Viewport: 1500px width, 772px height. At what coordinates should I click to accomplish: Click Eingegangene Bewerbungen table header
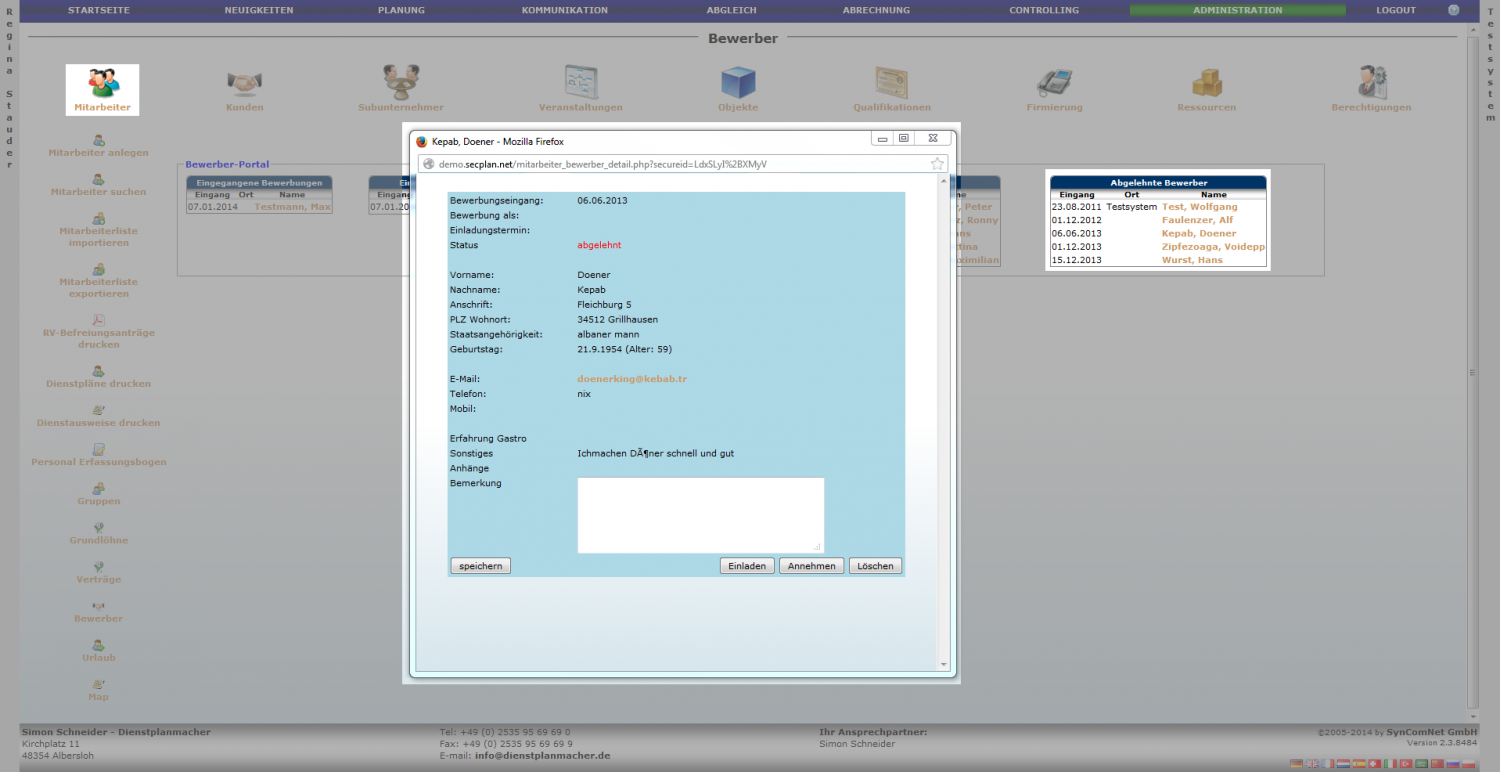point(260,182)
